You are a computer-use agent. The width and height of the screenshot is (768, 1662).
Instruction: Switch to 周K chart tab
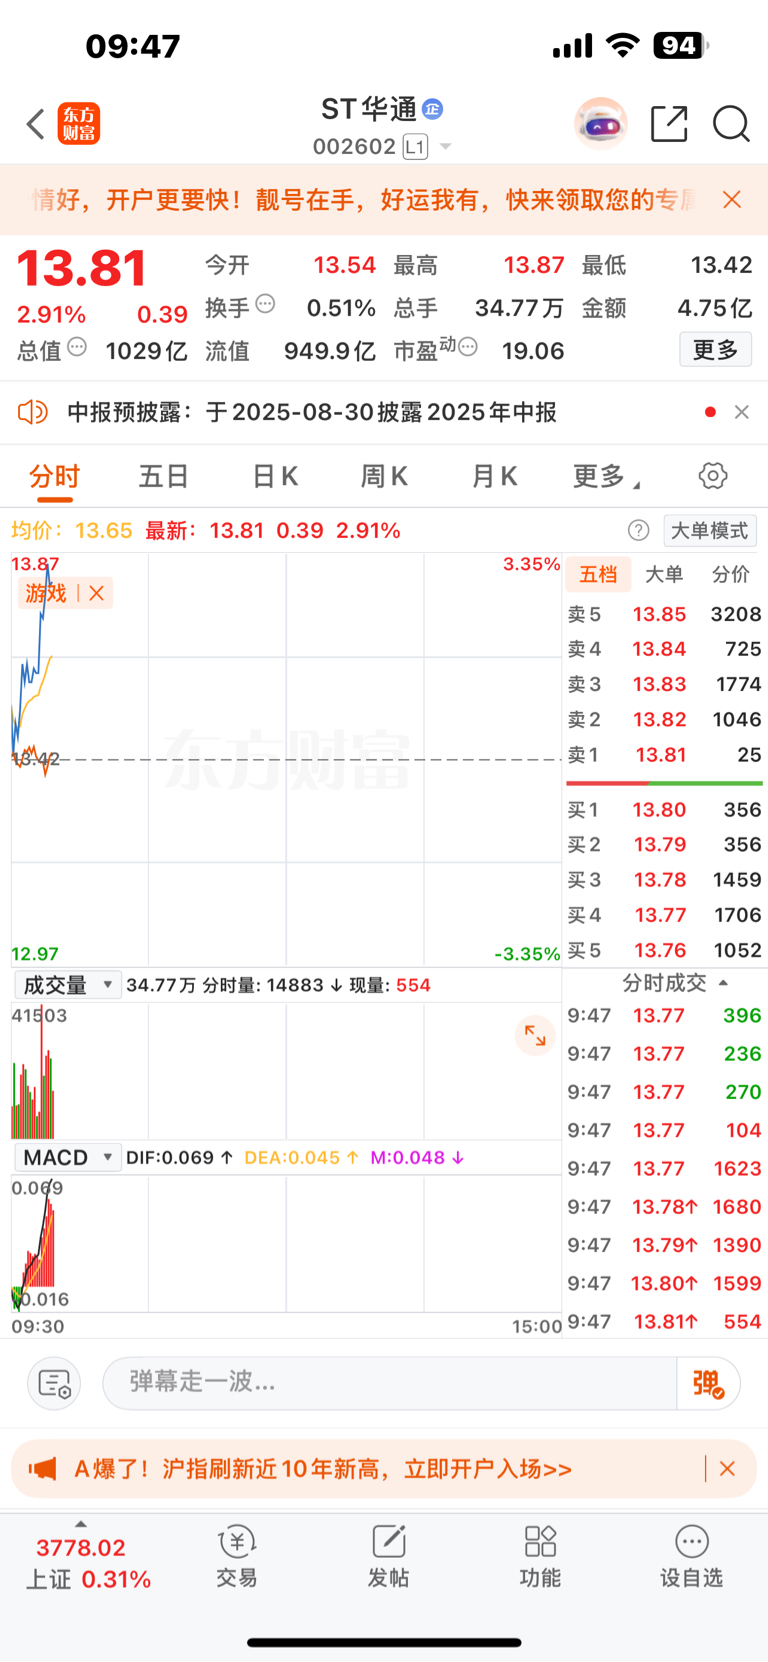click(x=384, y=476)
